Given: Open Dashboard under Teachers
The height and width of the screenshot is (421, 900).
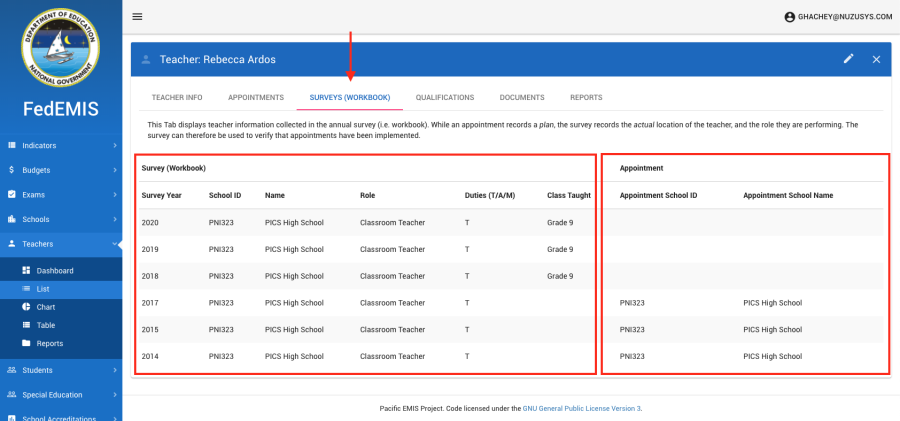Looking at the screenshot, I should tap(55, 271).
